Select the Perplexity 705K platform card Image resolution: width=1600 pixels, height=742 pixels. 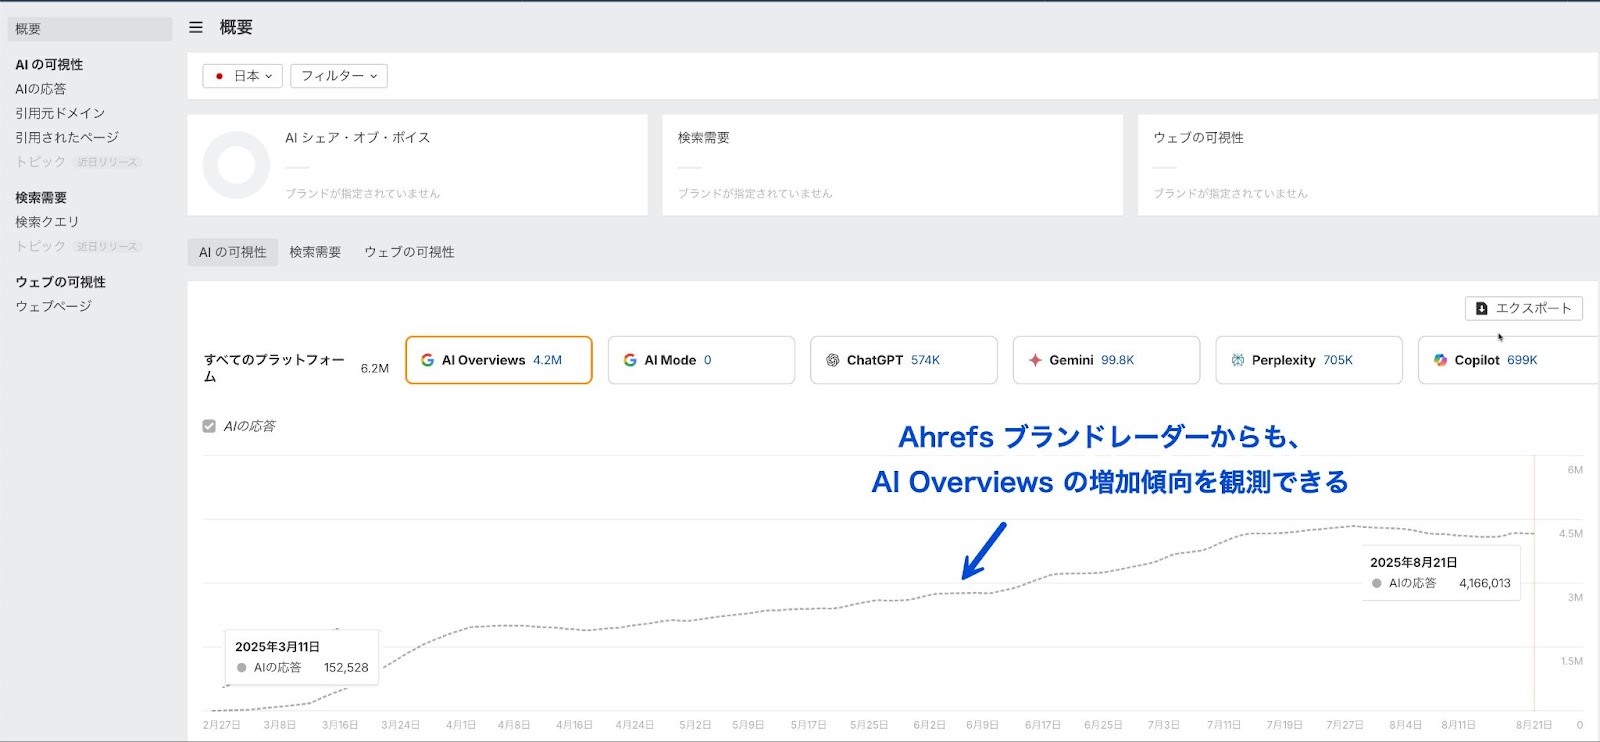1309,360
